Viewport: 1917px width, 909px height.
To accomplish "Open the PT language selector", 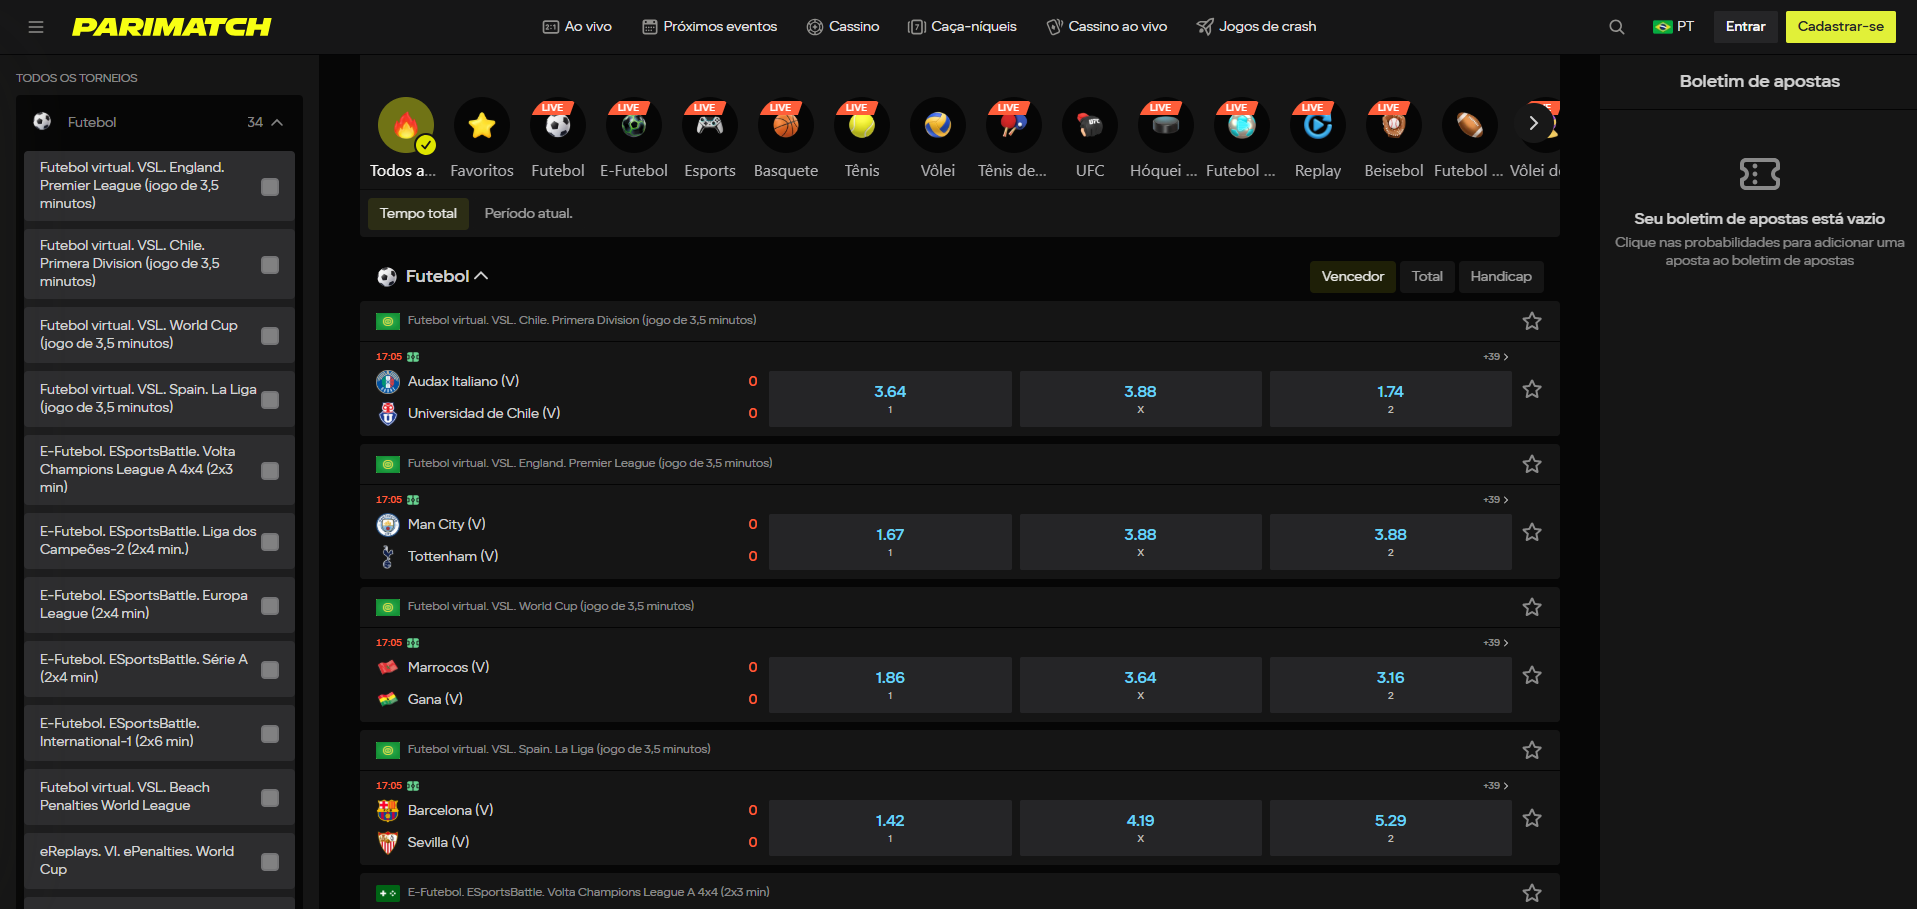I will [1673, 27].
